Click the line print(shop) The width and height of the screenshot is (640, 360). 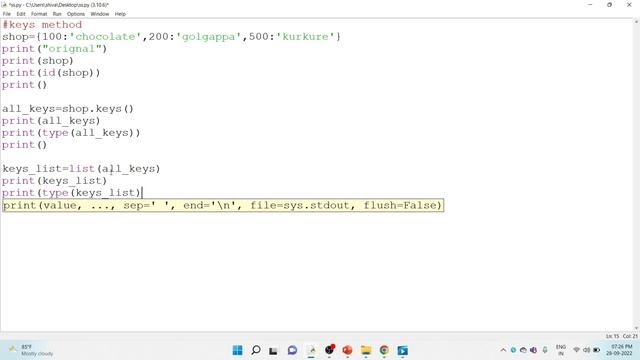click(38, 61)
